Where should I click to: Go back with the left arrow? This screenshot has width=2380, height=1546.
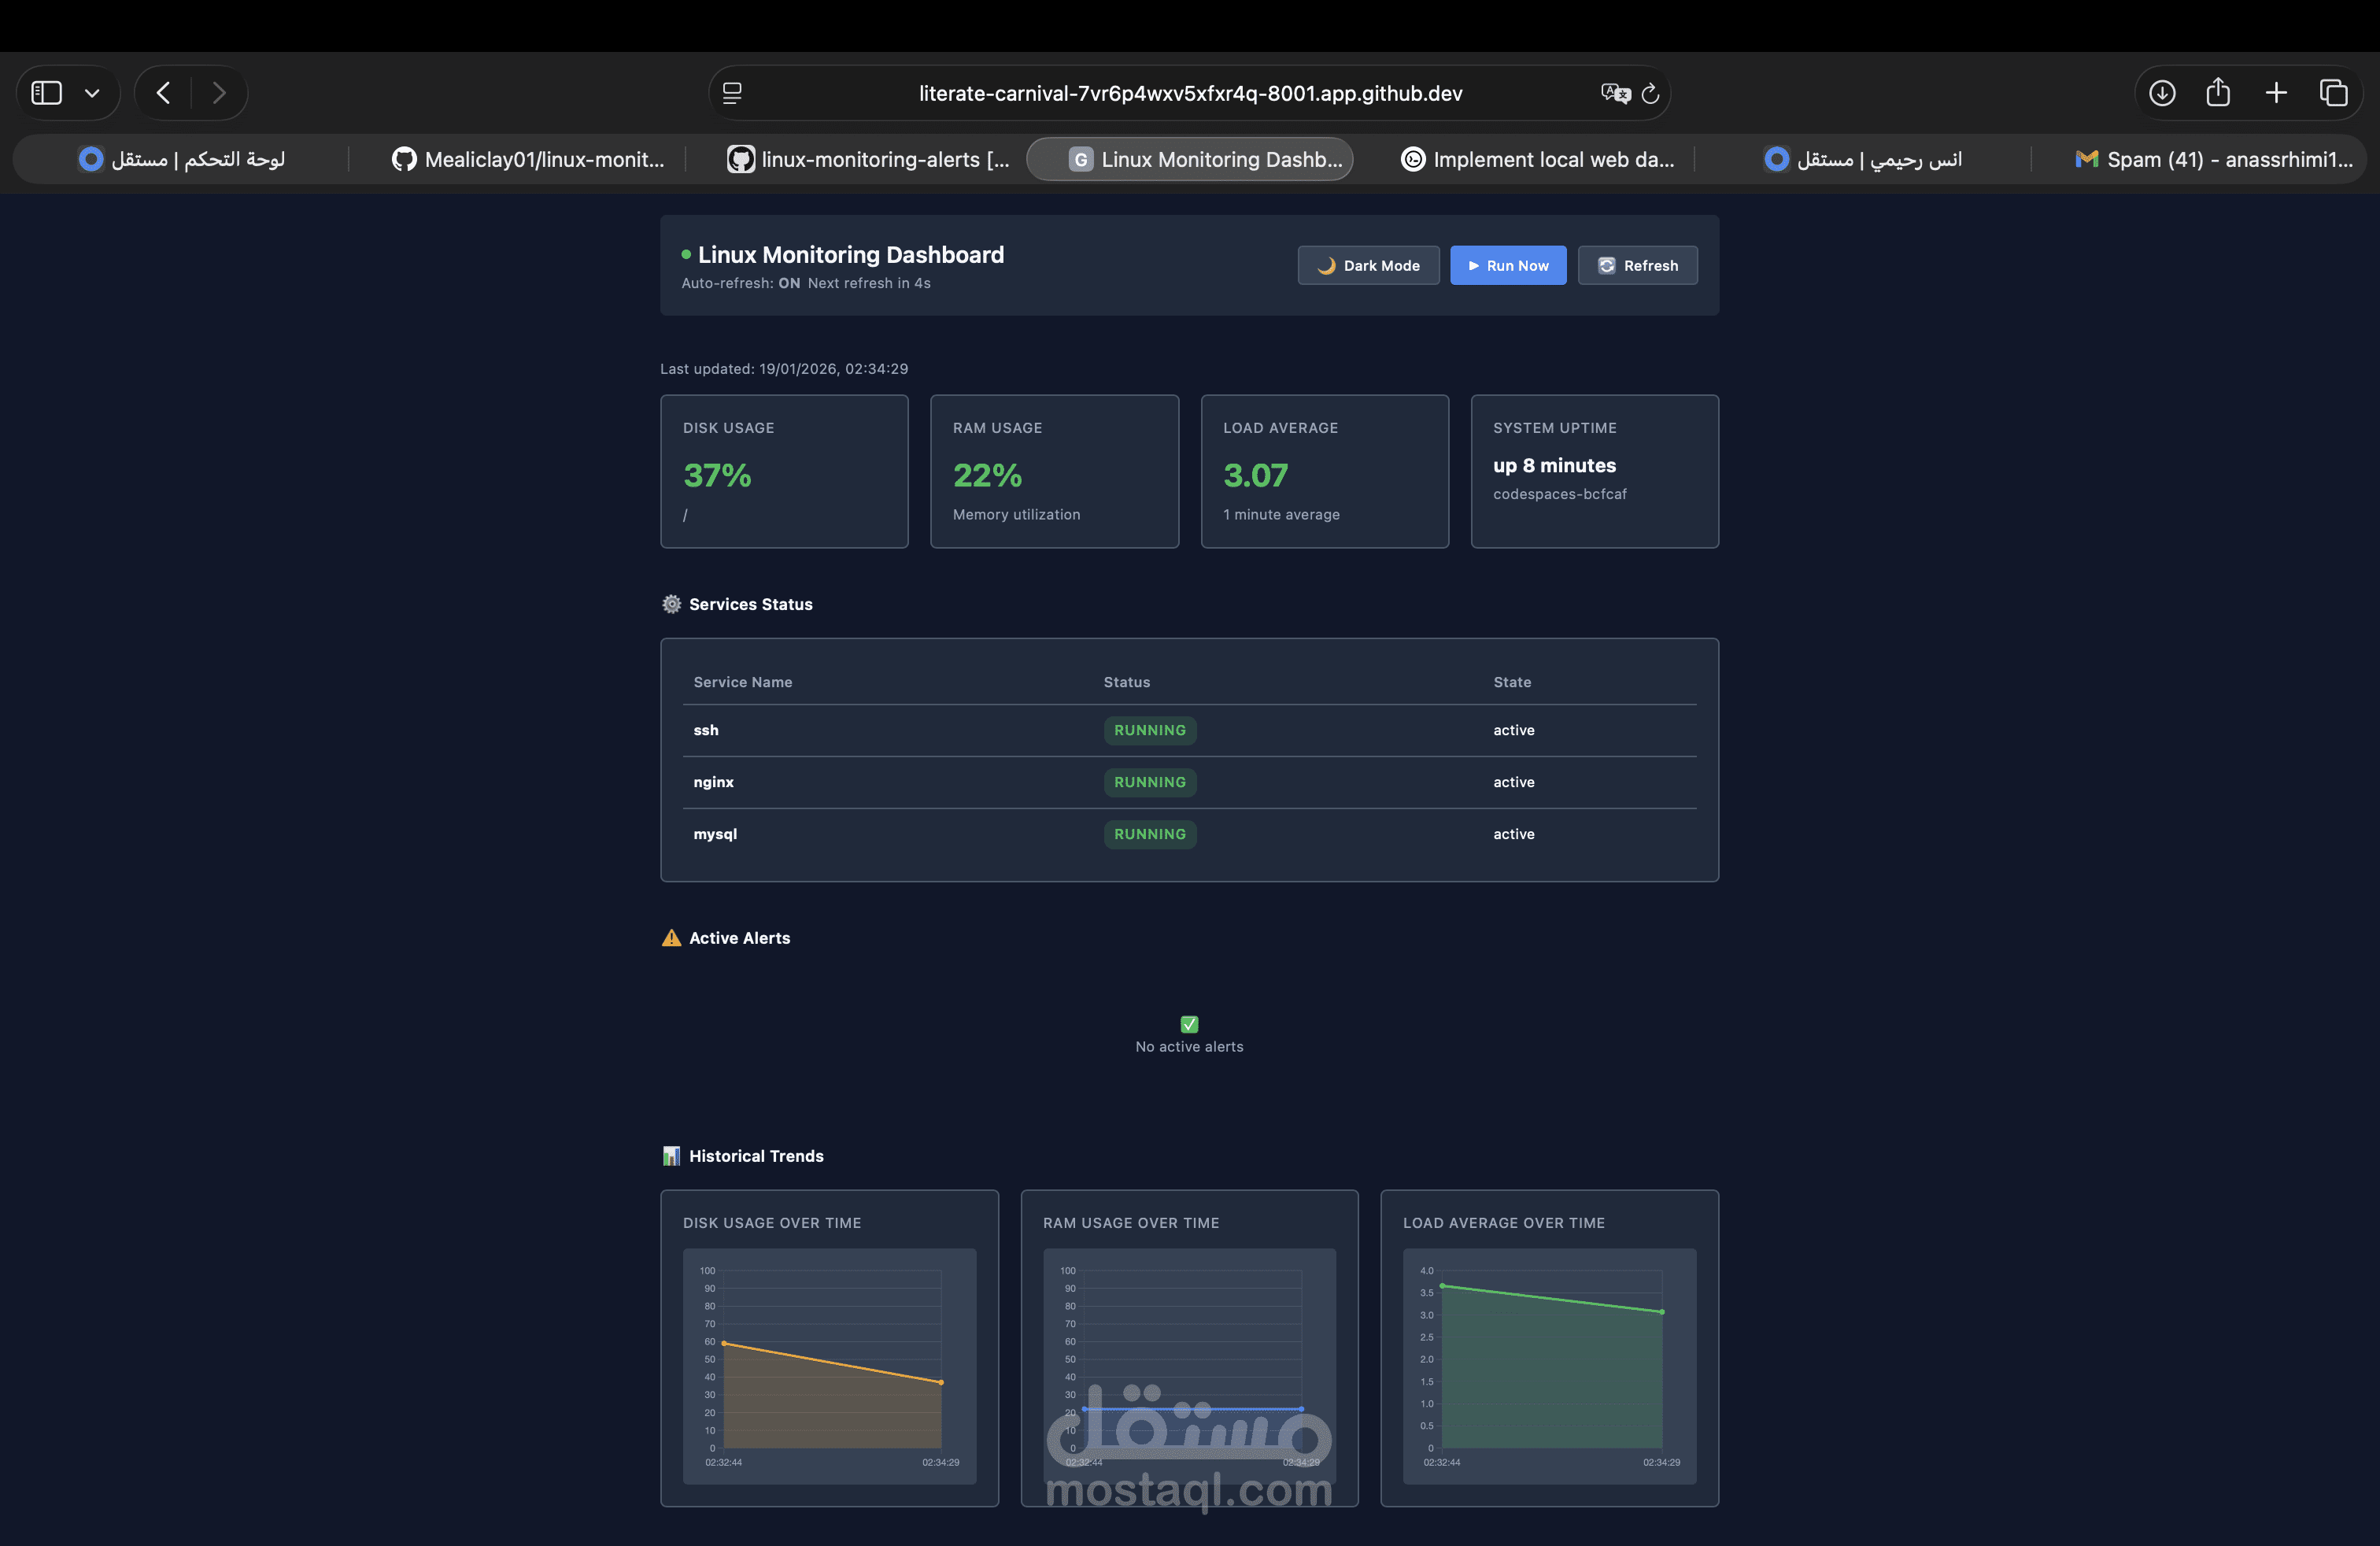164,93
